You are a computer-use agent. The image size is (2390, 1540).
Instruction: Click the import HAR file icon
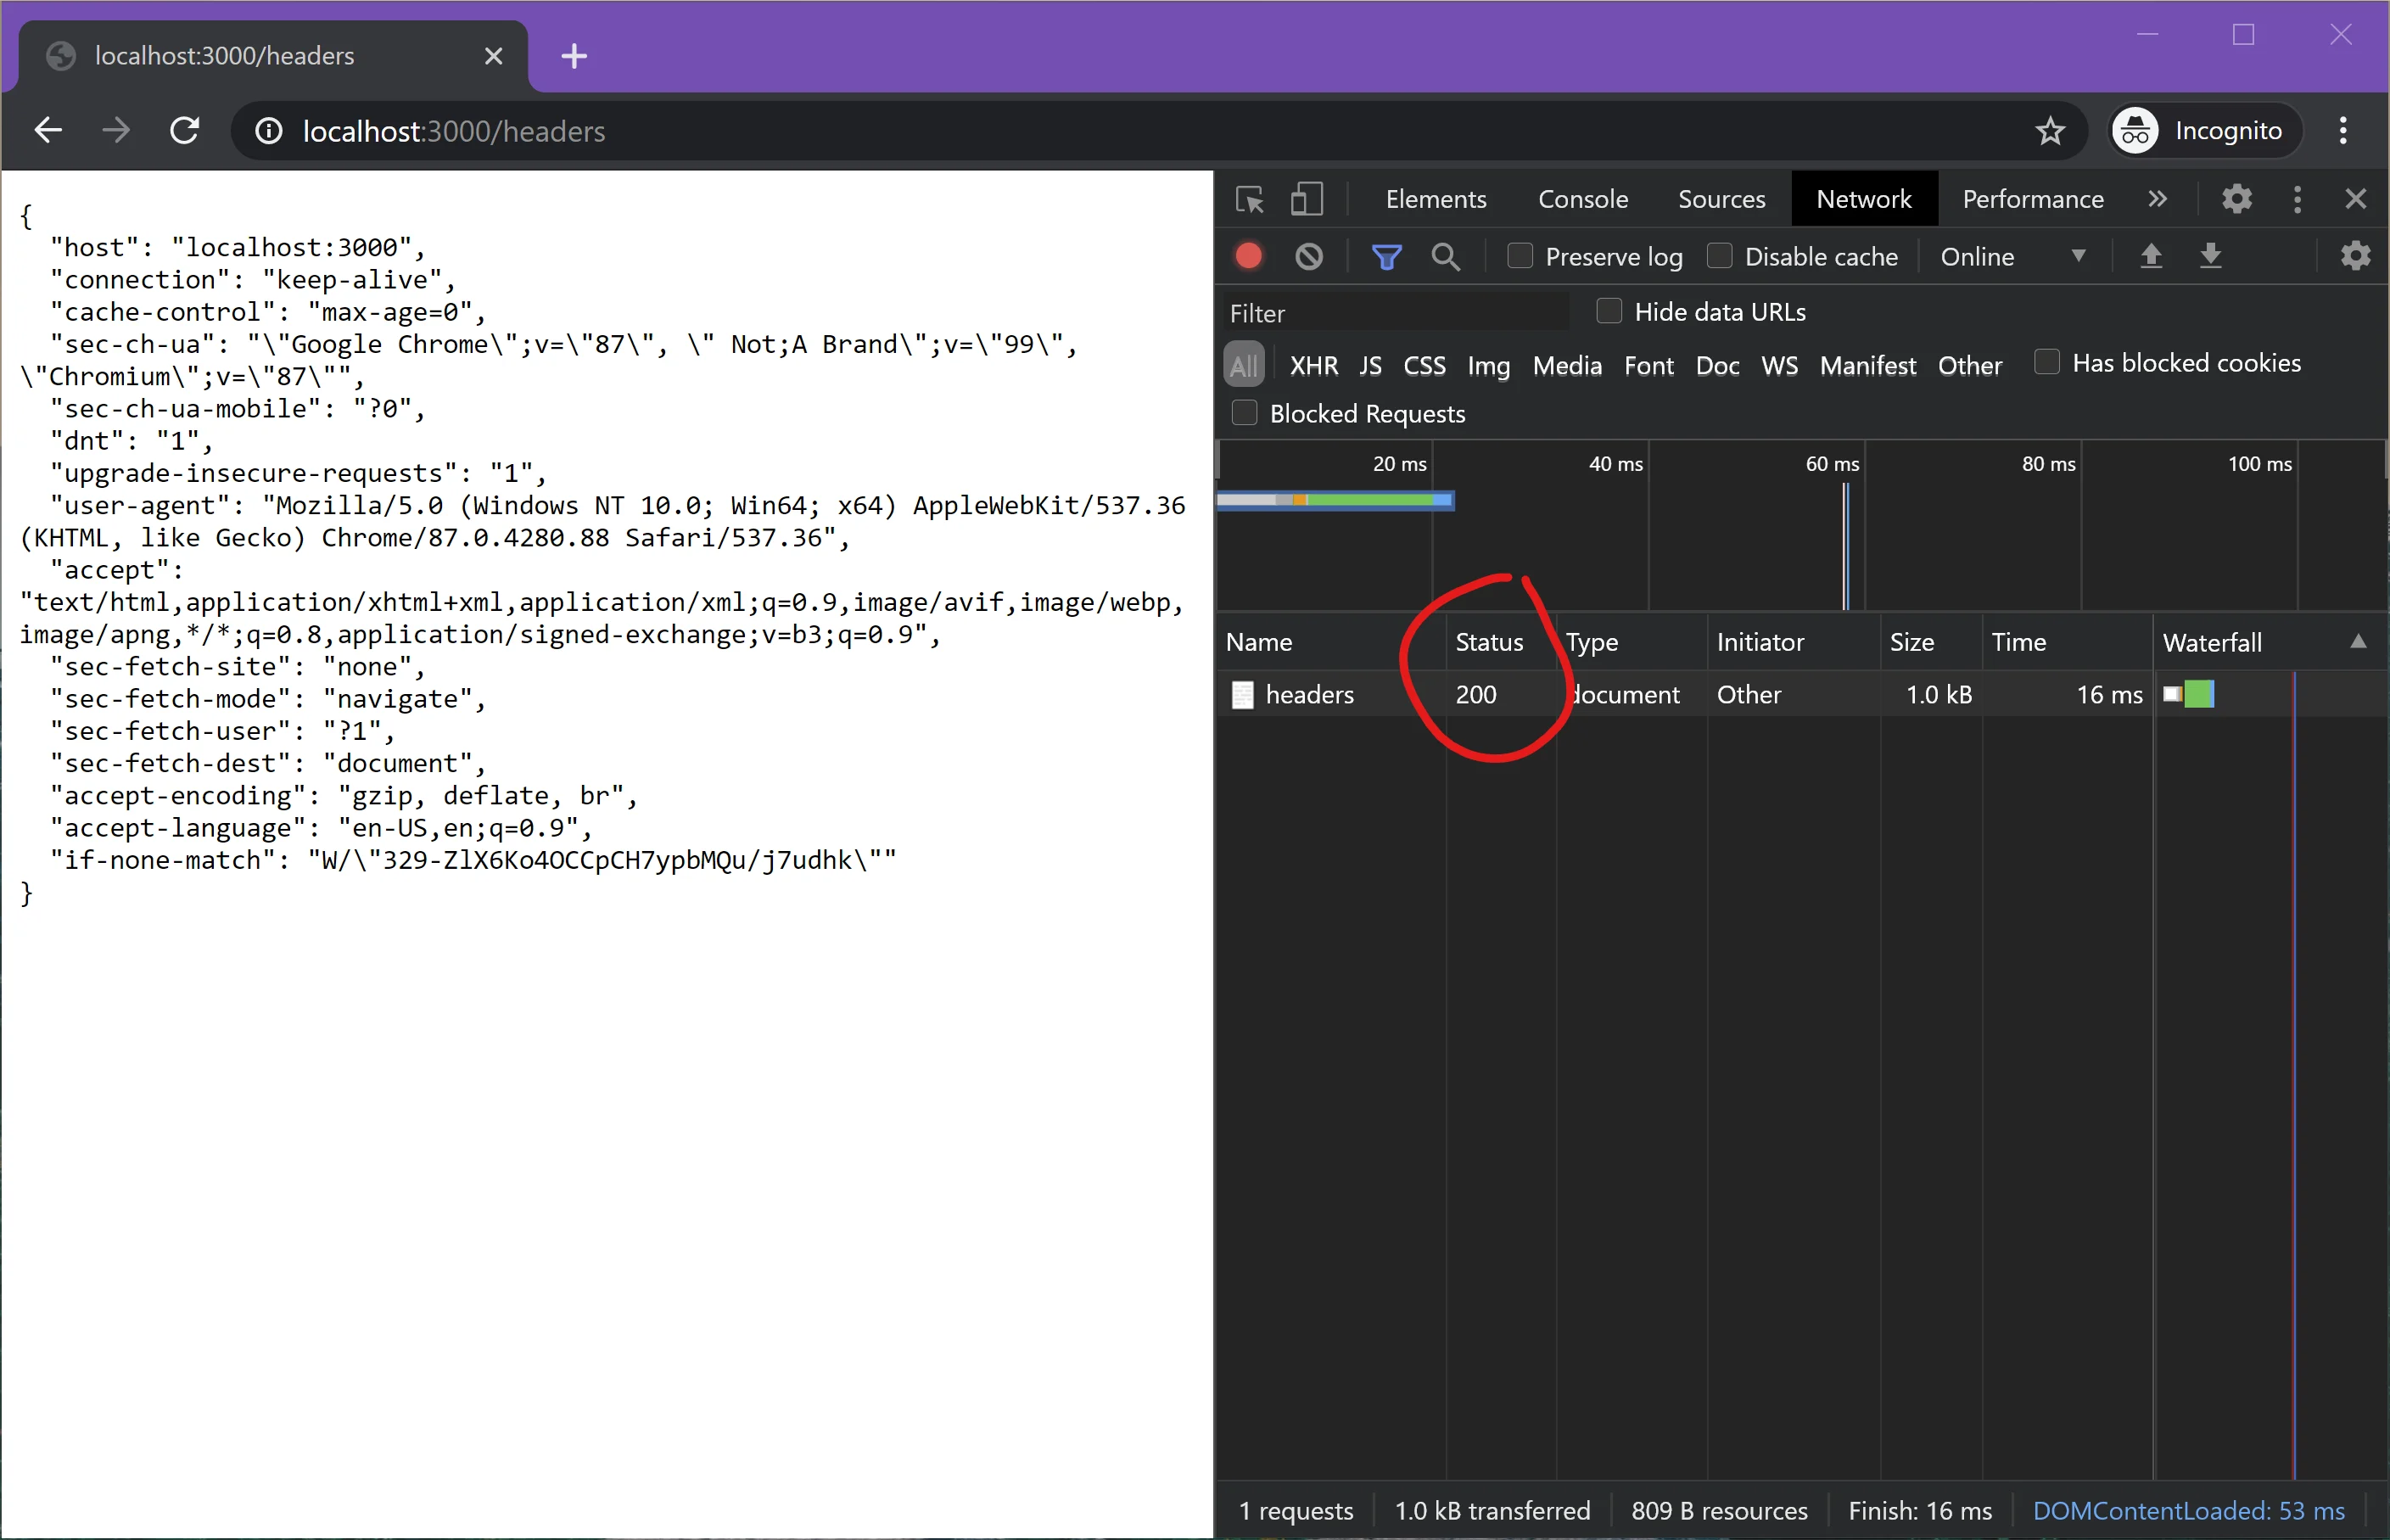click(x=2148, y=258)
